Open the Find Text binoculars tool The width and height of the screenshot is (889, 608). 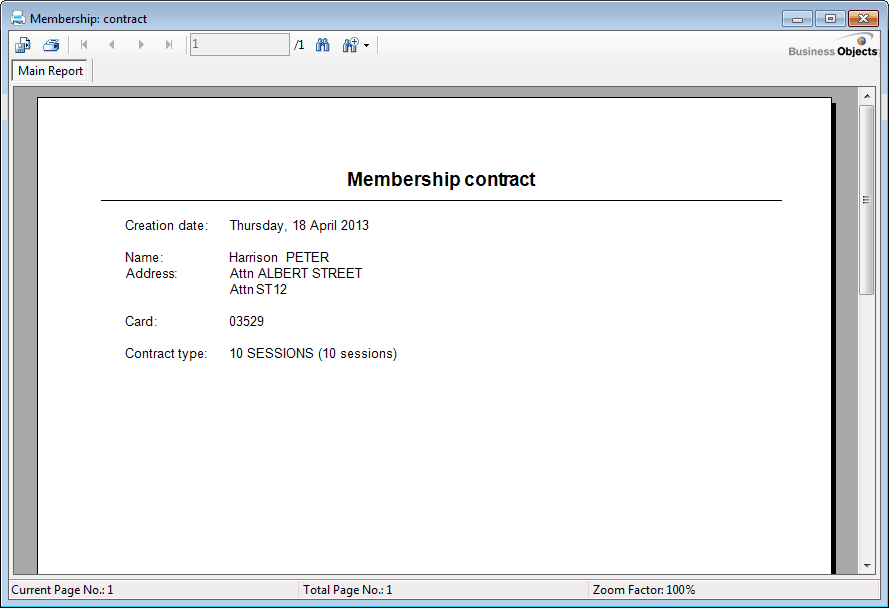(323, 45)
